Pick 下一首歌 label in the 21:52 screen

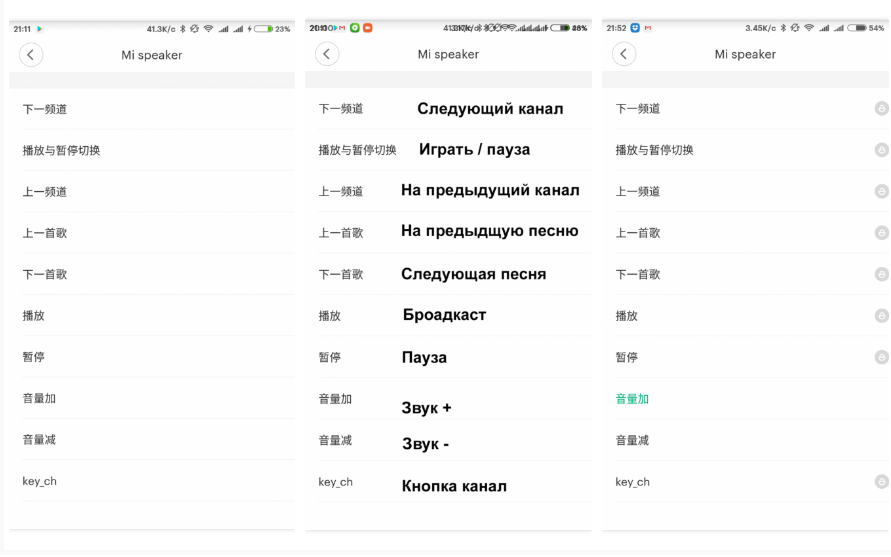point(638,275)
